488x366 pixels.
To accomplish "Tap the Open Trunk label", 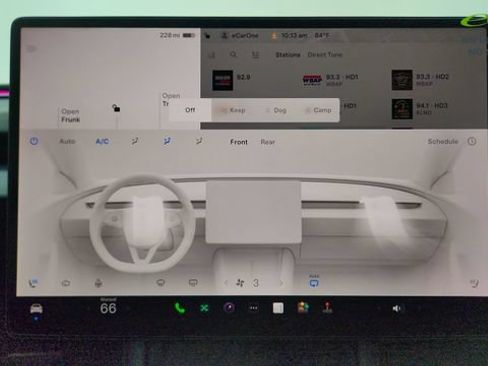I will 171,99.
